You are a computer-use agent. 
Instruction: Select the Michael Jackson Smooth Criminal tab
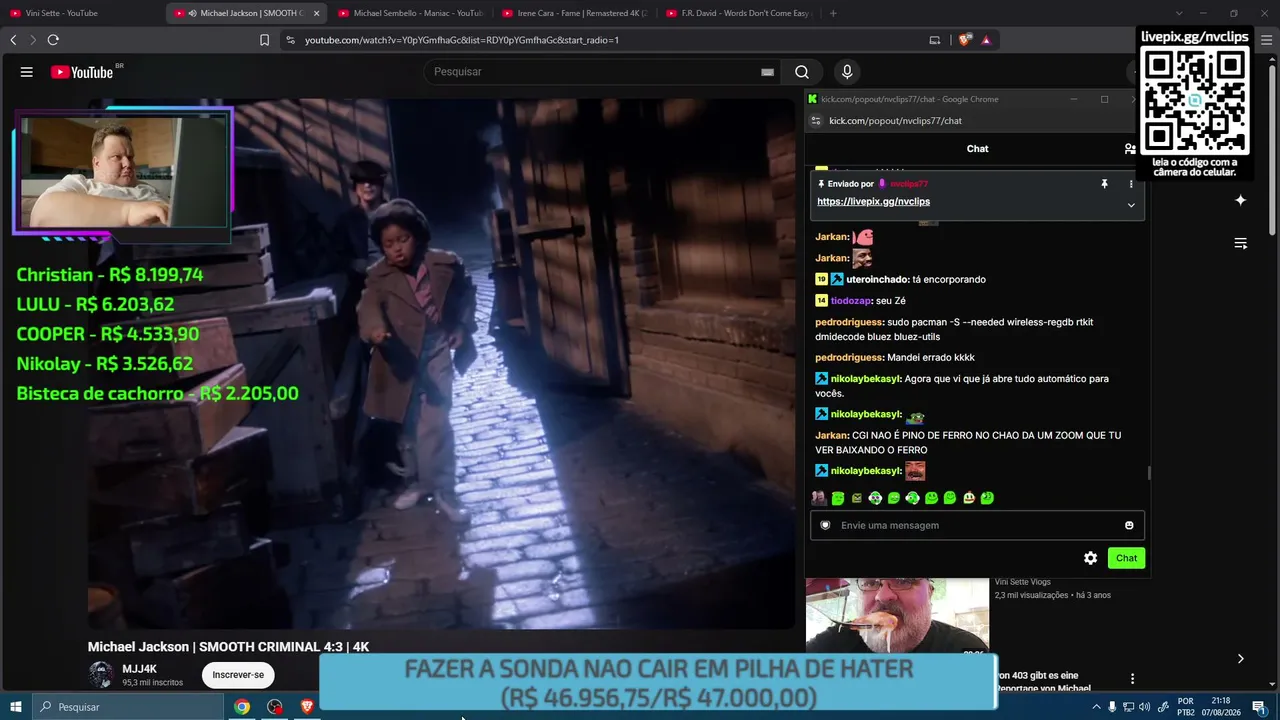[246, 13]
